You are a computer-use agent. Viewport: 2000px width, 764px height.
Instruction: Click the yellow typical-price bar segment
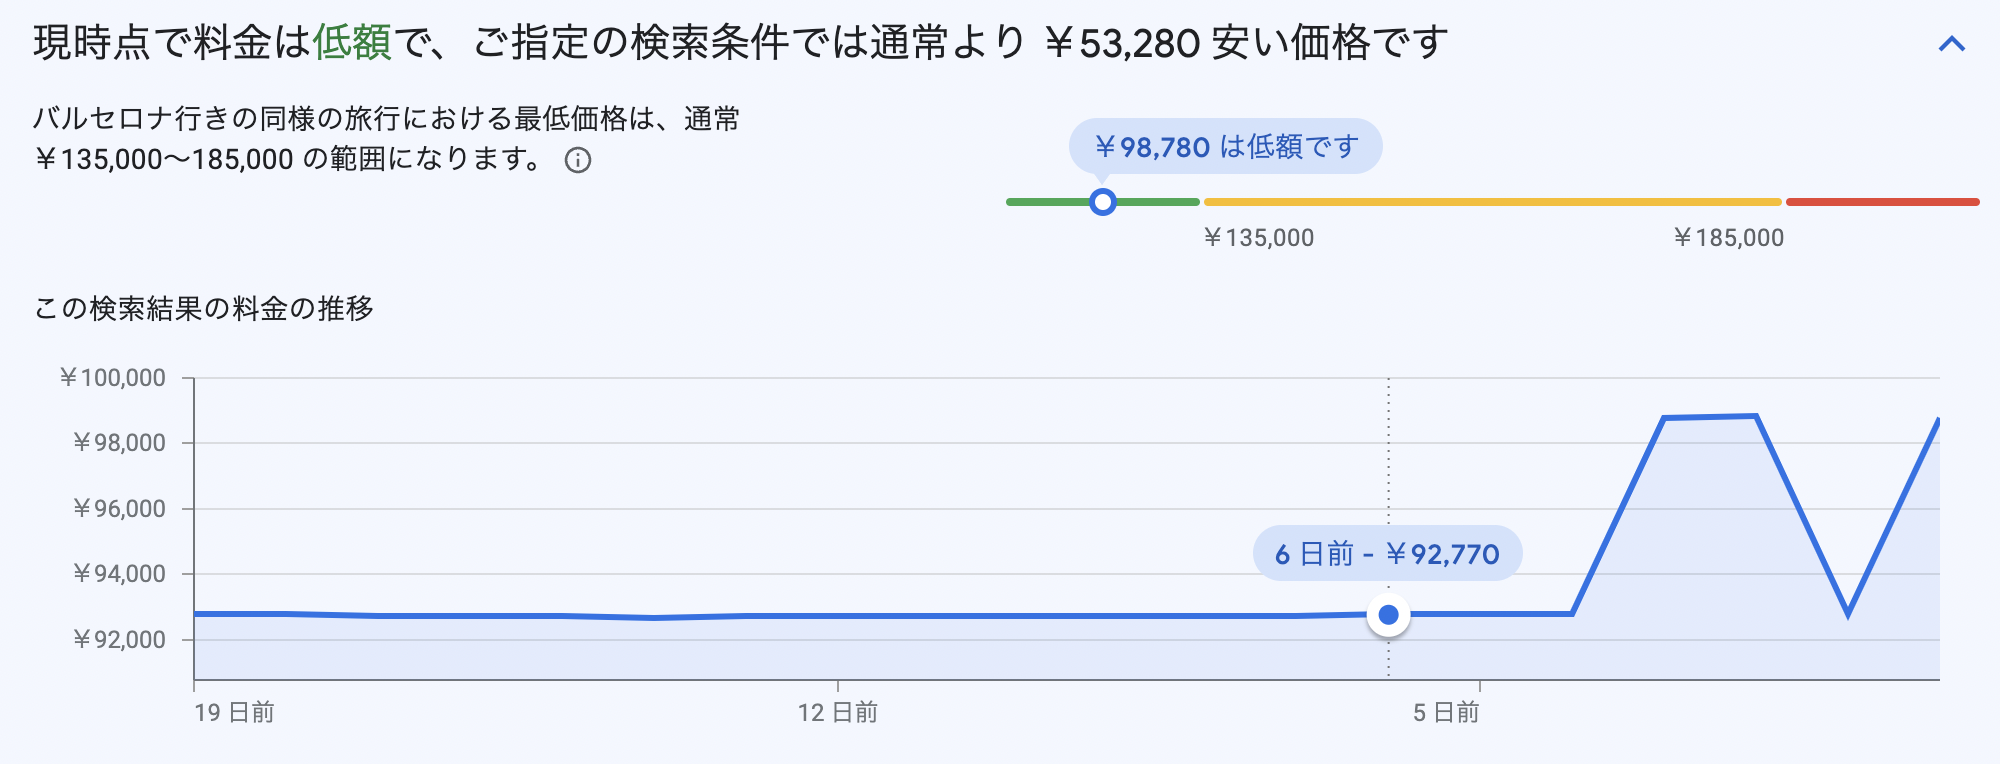point(1492,202)
